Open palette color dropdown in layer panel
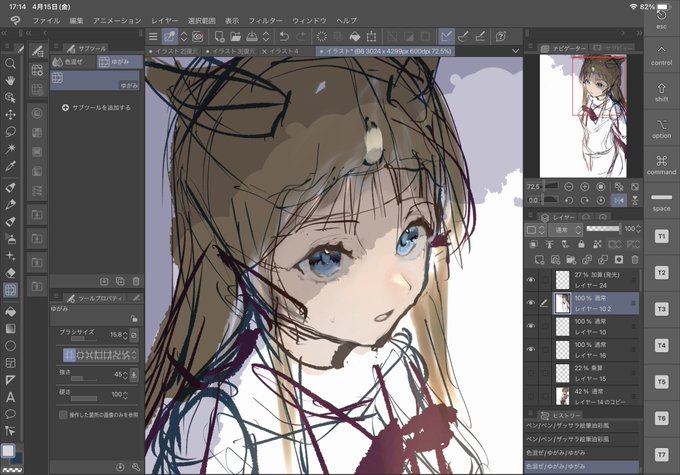This screenshot has width=680, height=475. [535, 229]
